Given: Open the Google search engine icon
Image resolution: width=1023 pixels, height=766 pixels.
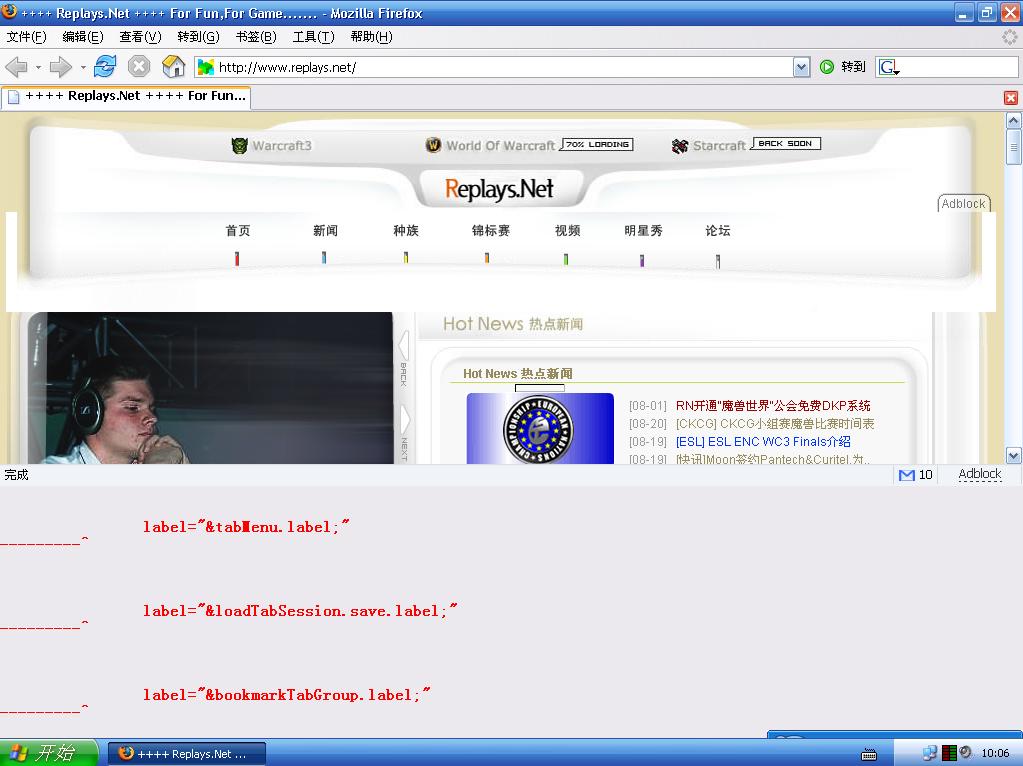Looking at the screenshot, I should (889, 67).
